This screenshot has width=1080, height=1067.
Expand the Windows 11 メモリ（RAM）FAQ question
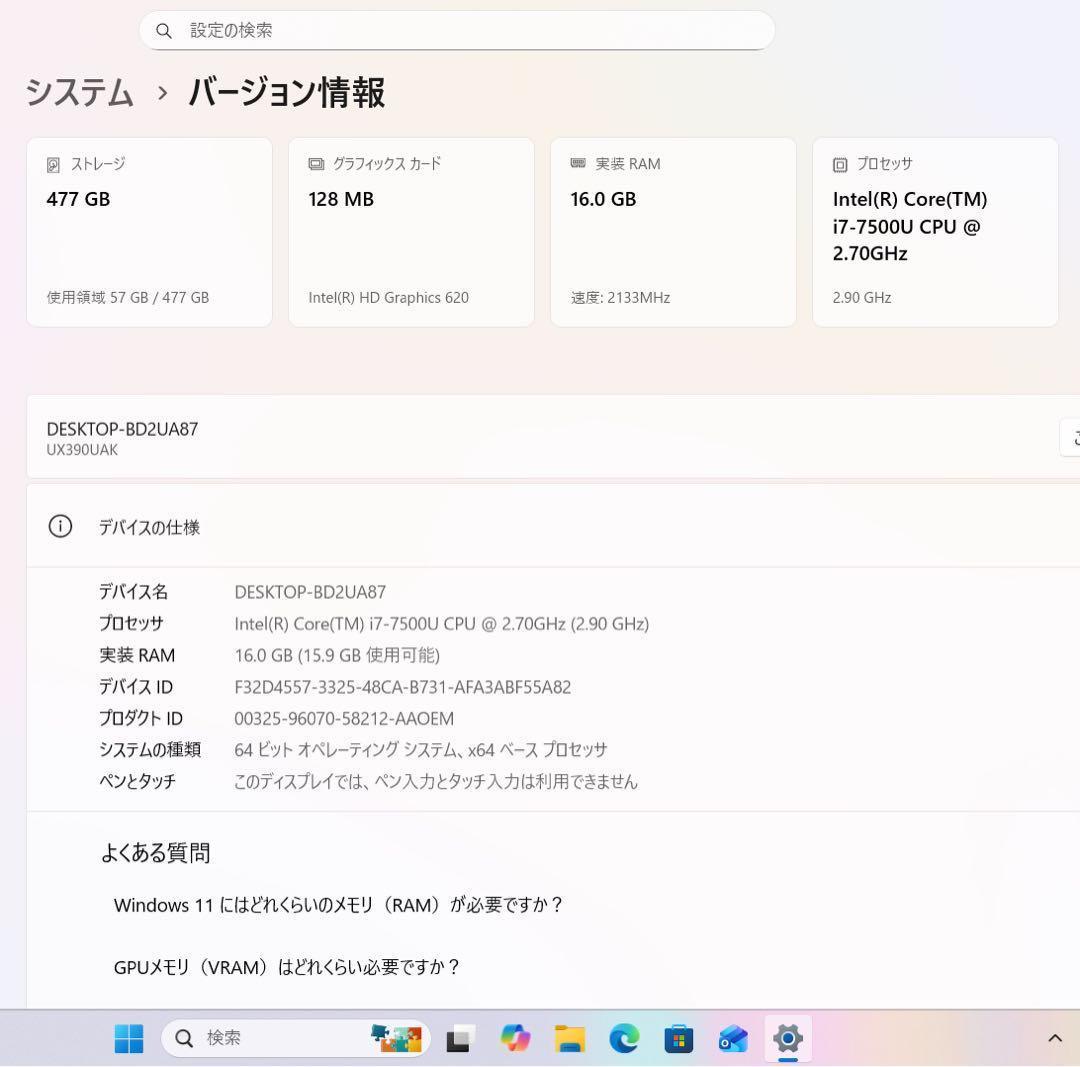tap(338, 905)
